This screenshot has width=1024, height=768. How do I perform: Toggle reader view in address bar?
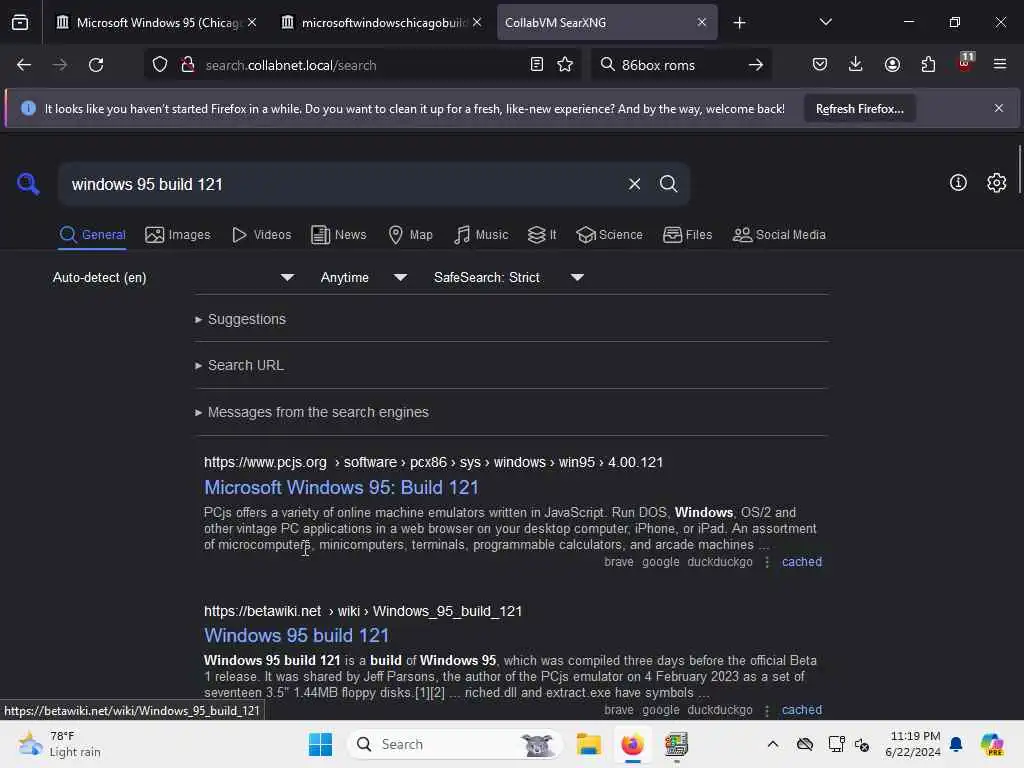click(x=537, y=65)
